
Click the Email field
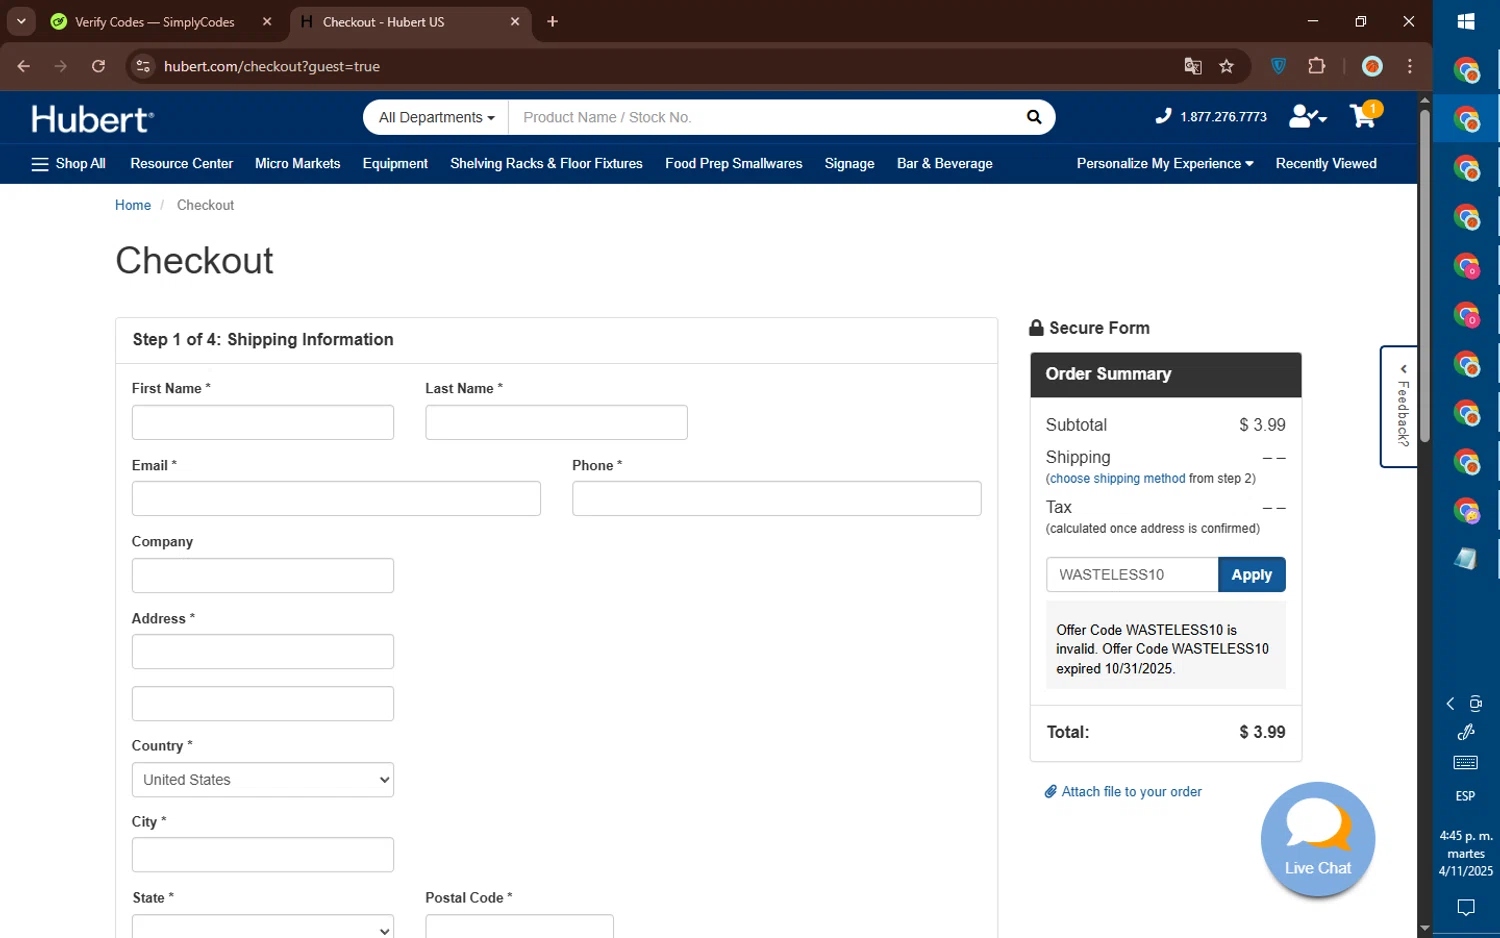click(336, 499)
